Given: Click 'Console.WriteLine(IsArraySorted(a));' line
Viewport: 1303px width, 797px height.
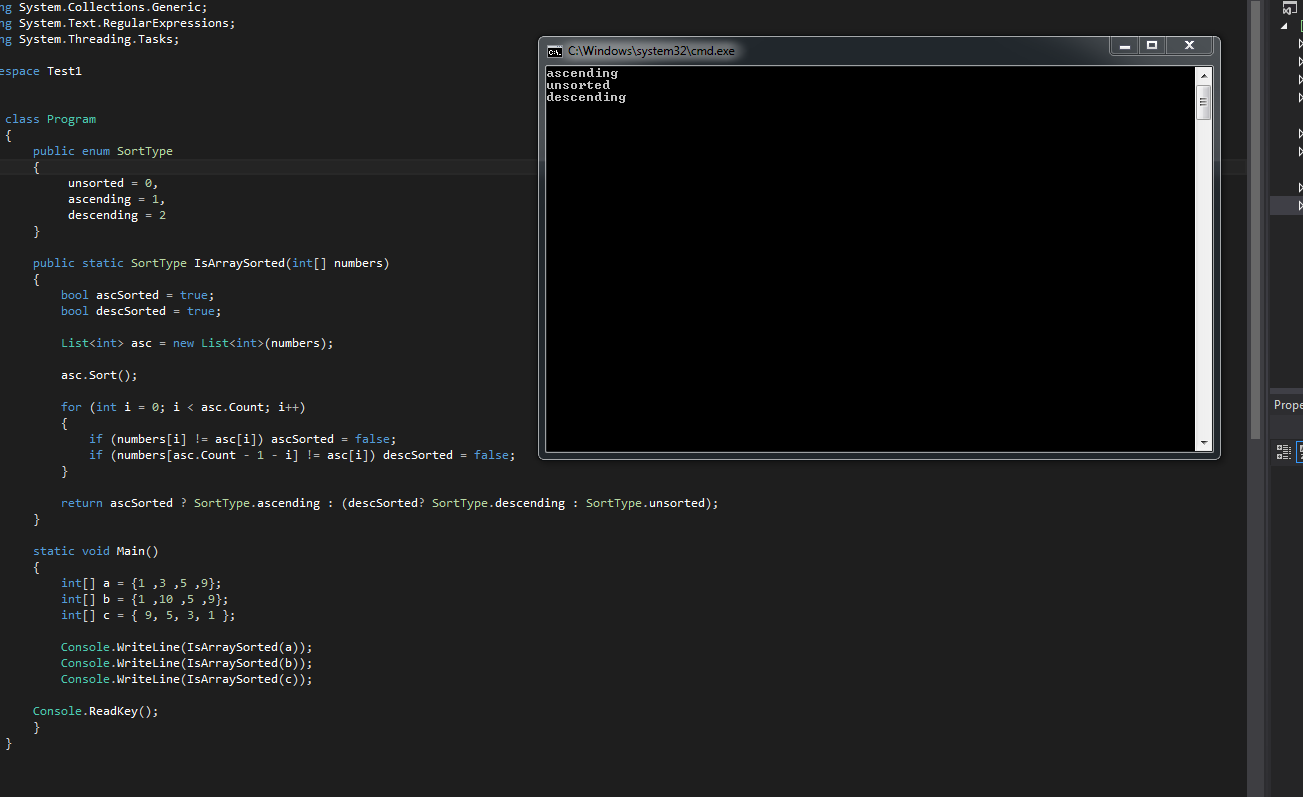Looking at the screenshot, I should (187, 647).
